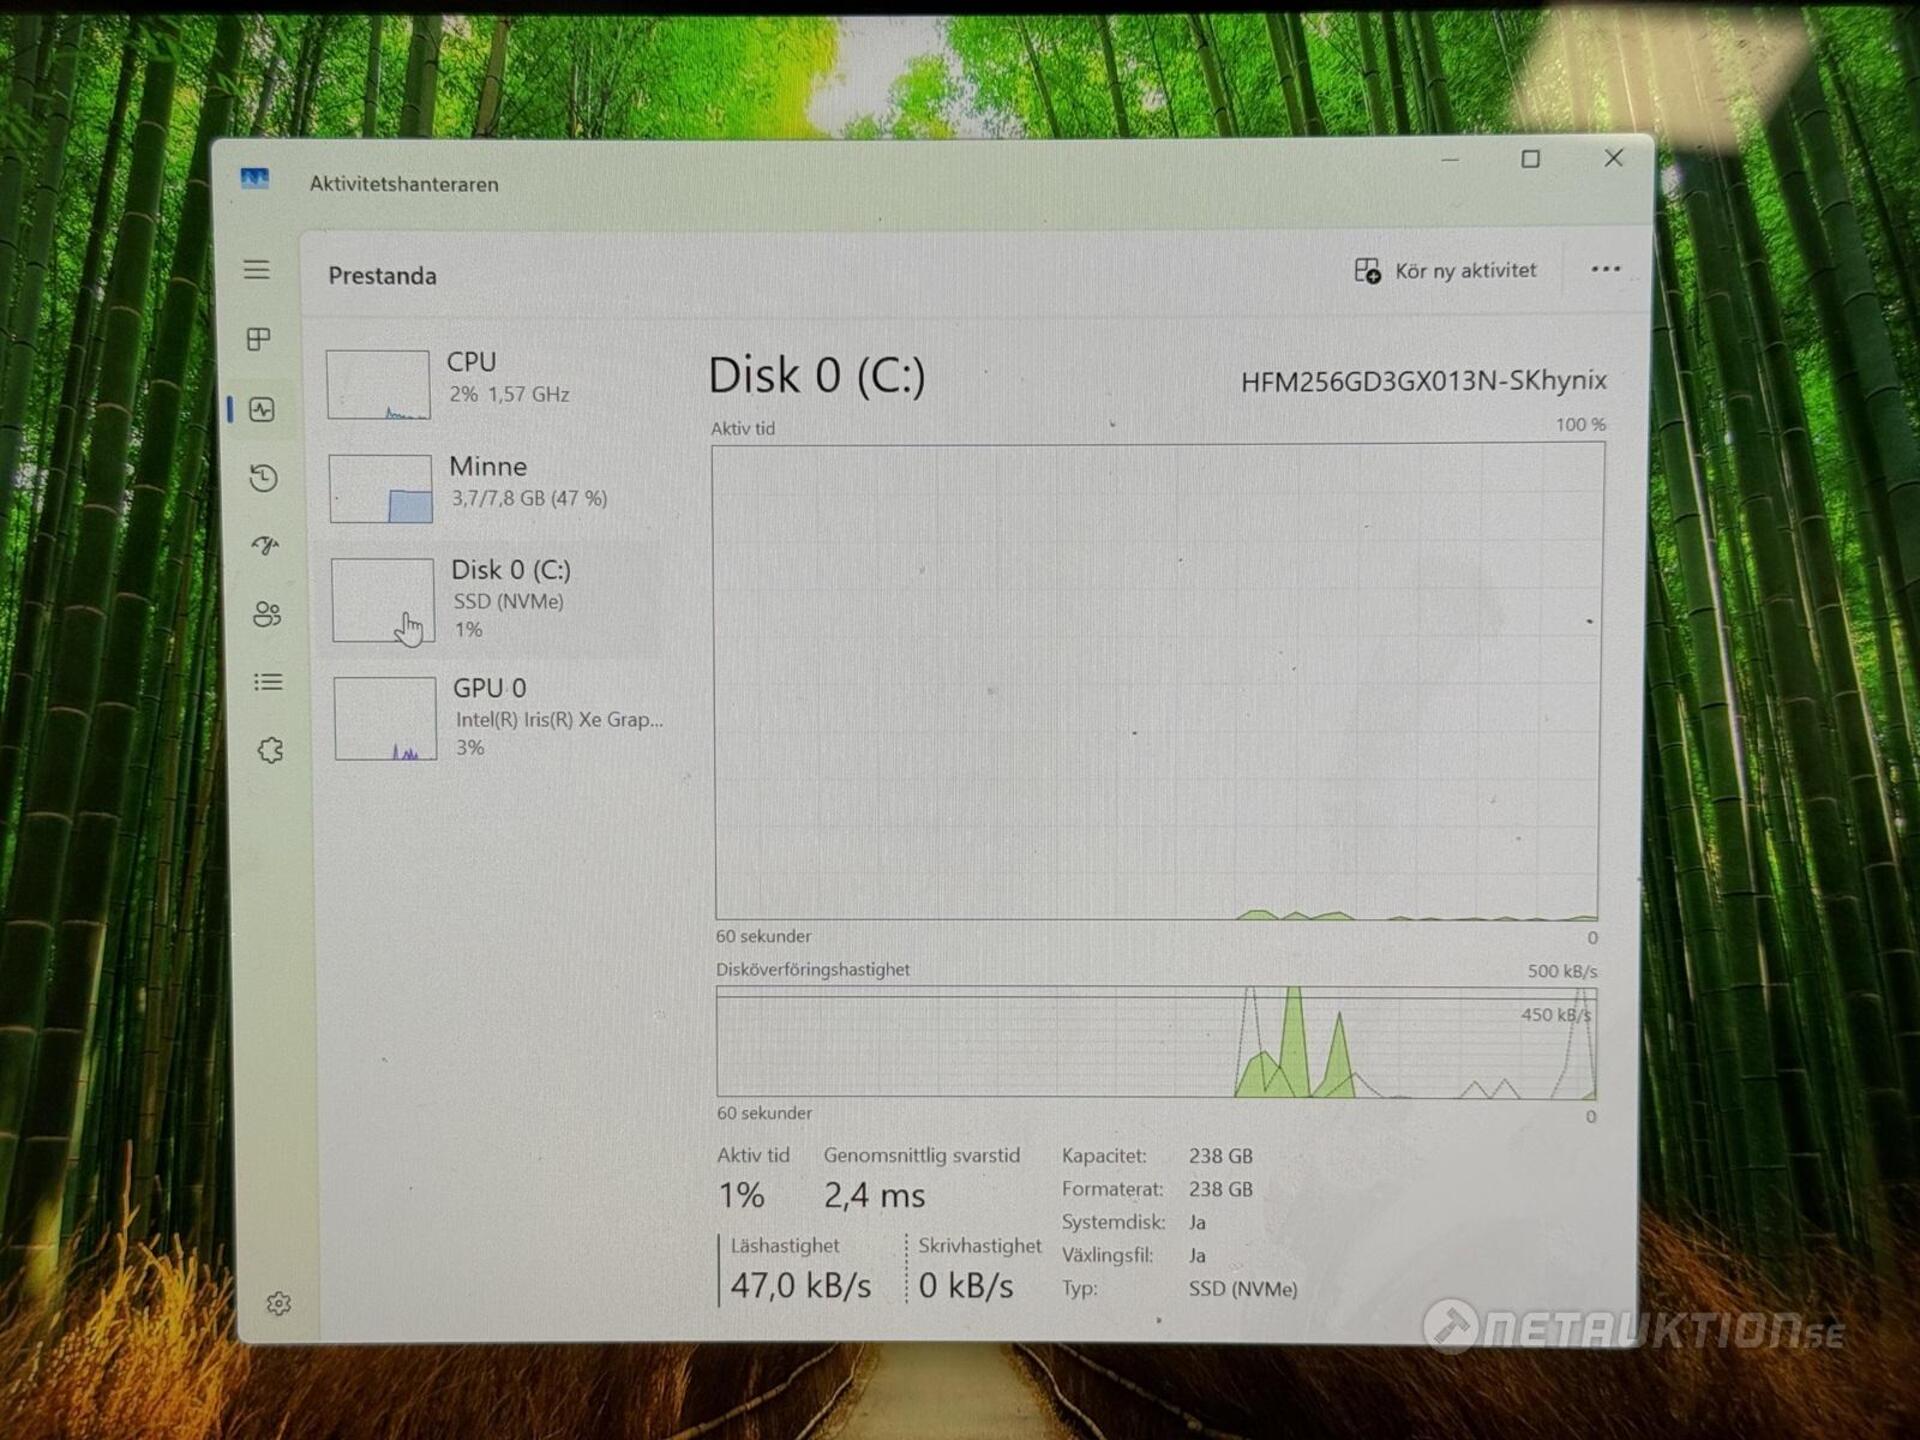Expand the hamburger navigation menu
This screenshot has width=1920, height=1440.
257,270
